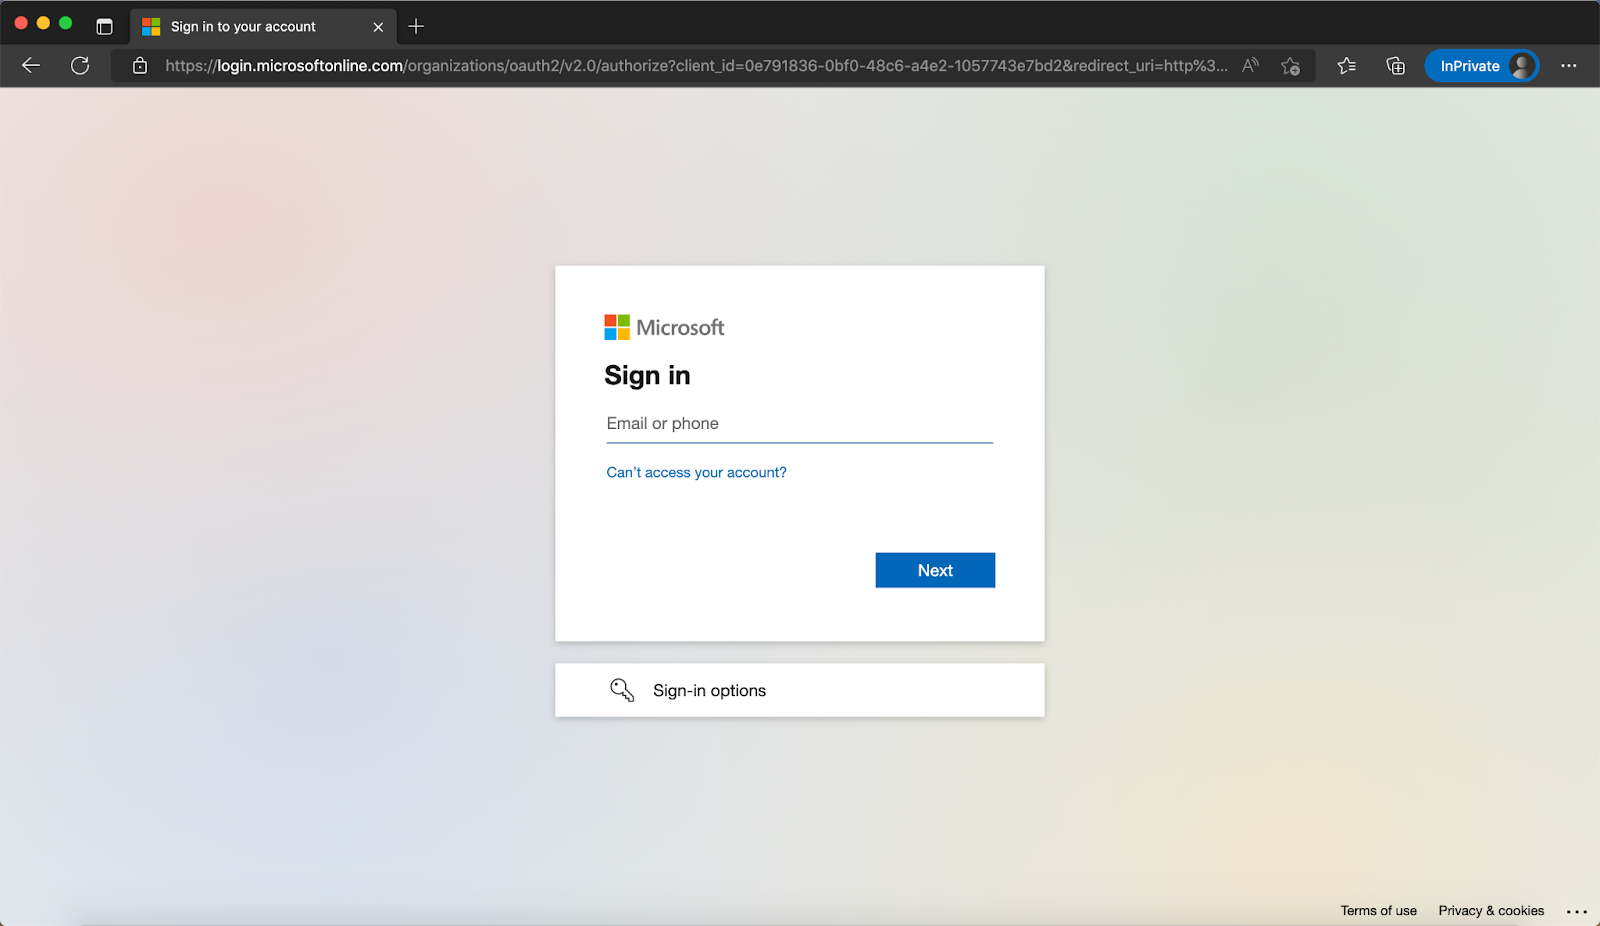Go back to the previous page
This screenshot has height=926, width=1600.
[x=31, y=66]
